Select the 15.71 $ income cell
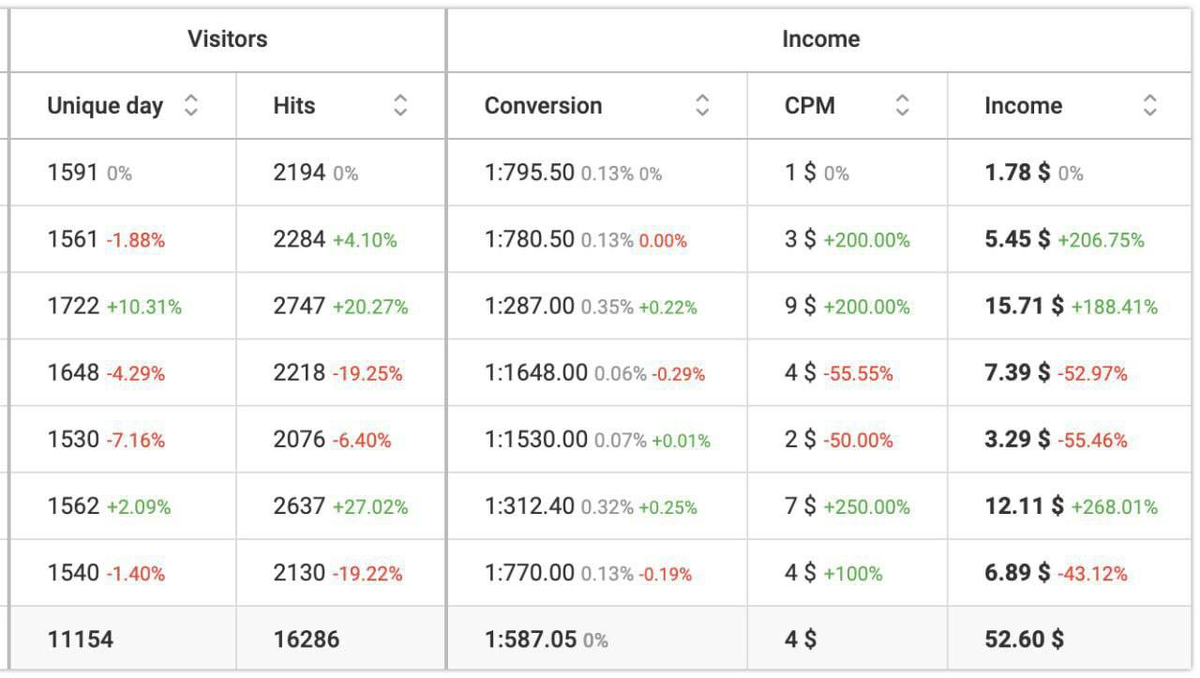The width and height of the screenshot is (1200, 678). [x=1024, y=307]
